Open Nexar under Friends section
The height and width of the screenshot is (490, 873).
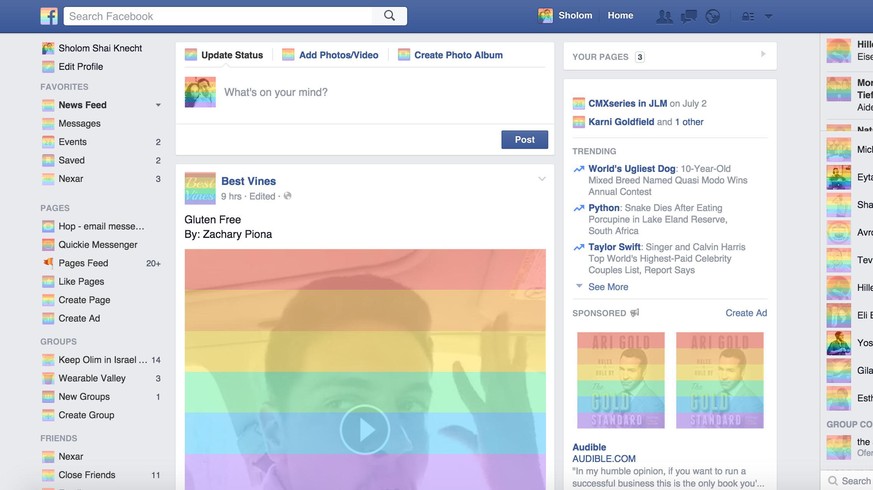click(71, 457)
